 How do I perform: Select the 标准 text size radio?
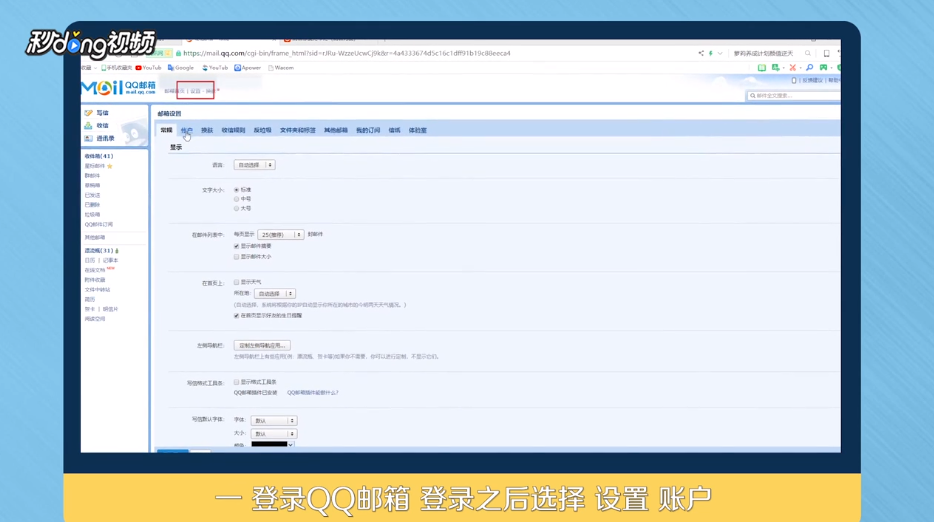click(x=236, y=189)
